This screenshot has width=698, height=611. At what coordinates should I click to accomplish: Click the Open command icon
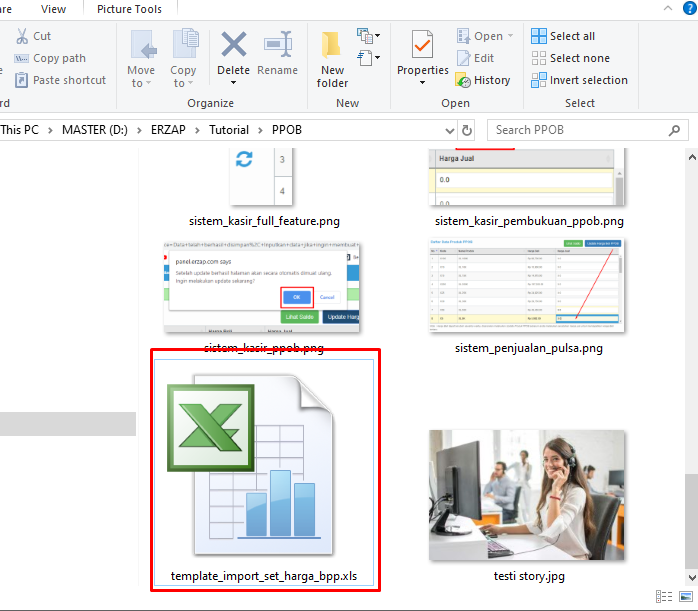[x=463, y=36]
